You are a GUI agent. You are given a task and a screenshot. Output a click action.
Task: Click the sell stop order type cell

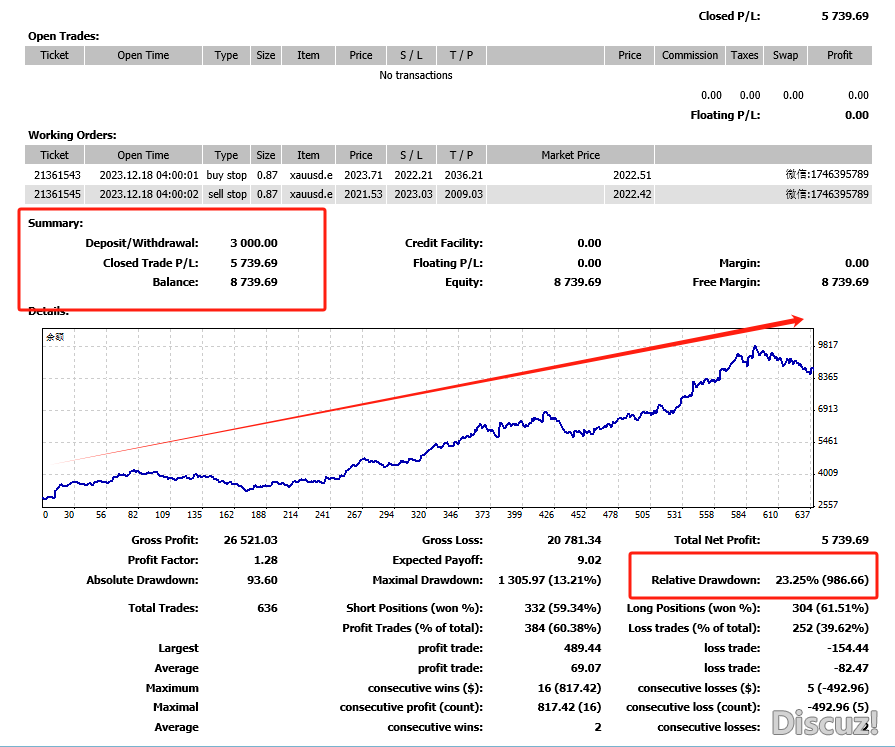click(226, 194)
